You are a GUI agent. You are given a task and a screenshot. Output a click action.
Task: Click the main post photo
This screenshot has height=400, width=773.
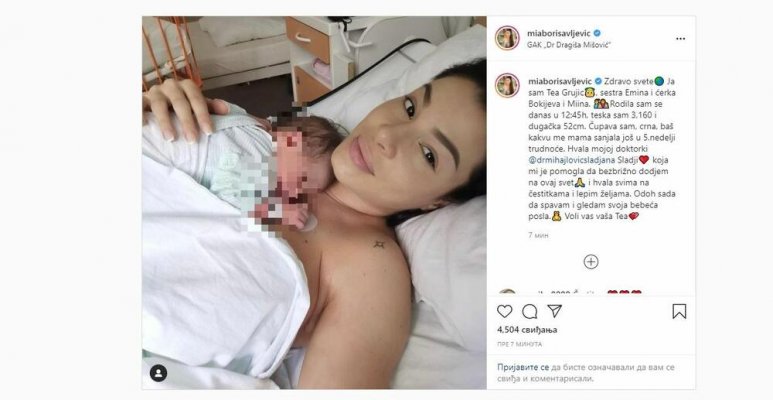point(314,202)
